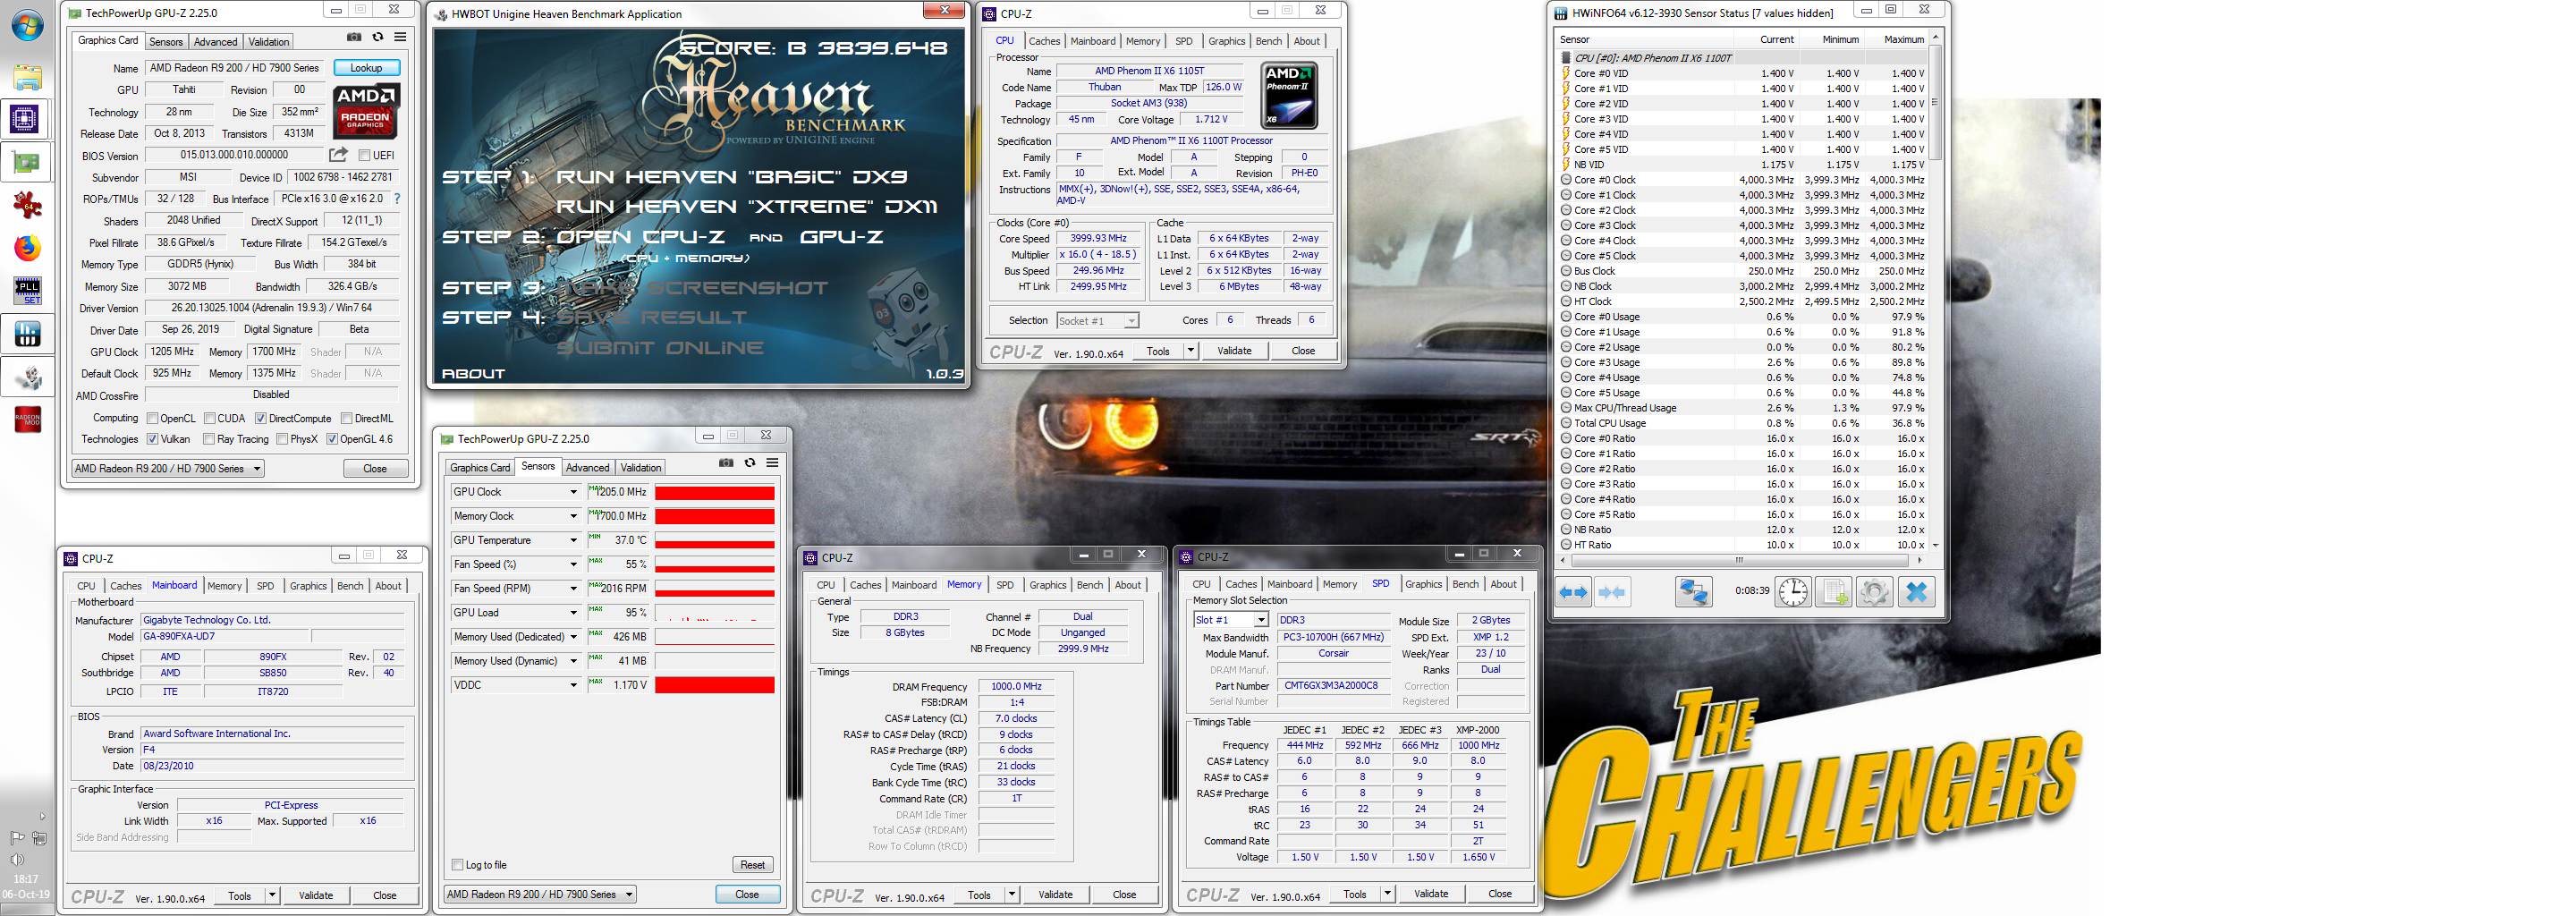Toggle the Vulkan checkbox
This screenshot has height=916, width=2576.
[152, 439]
